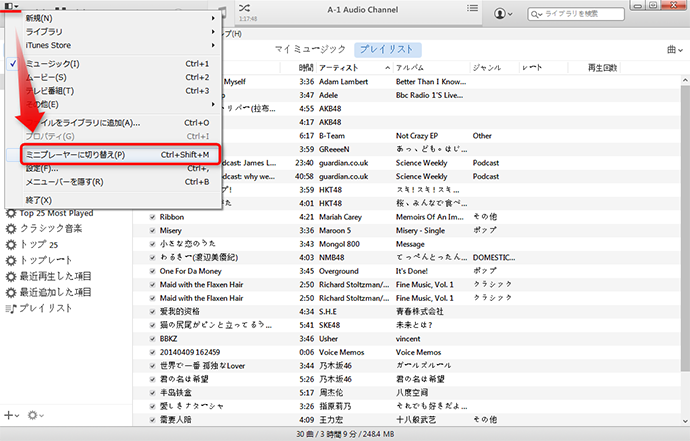The image size is (690, 441).
Task: Uncheck the BBKZ song checkbox
Action: [152, 339]
